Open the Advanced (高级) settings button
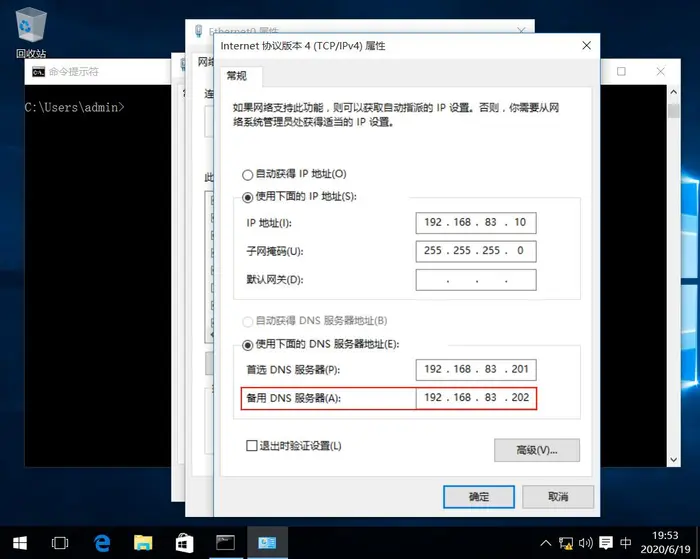This screenshot has width=700, height=559. pyautogui.click(x=537, y=450)
